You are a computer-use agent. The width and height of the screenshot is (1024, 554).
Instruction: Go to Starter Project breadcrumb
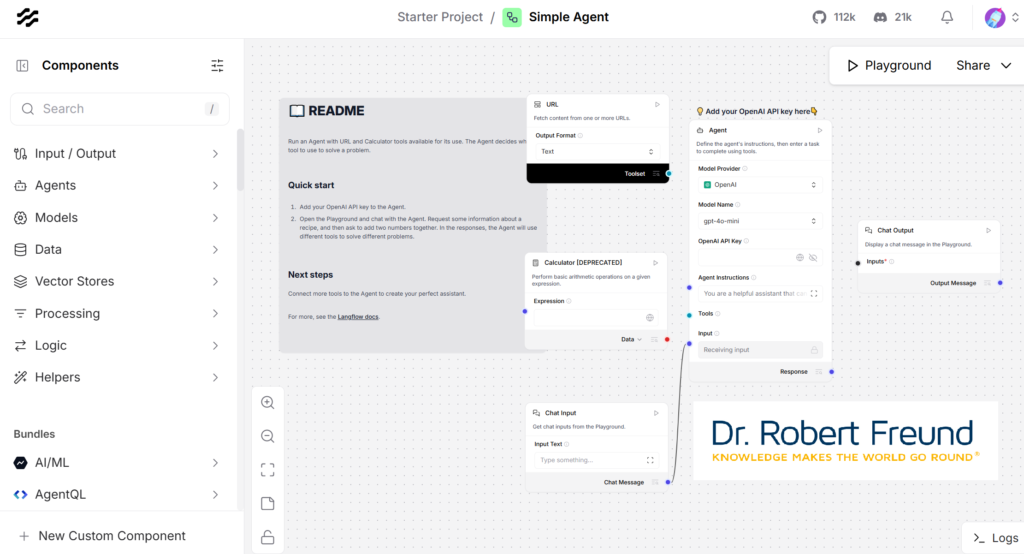[440, 17]
